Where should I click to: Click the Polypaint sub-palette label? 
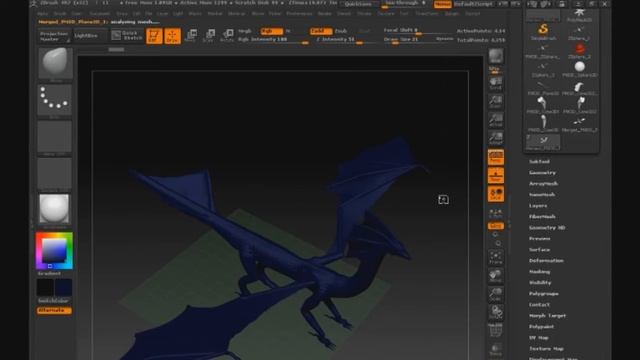[541, 327]
